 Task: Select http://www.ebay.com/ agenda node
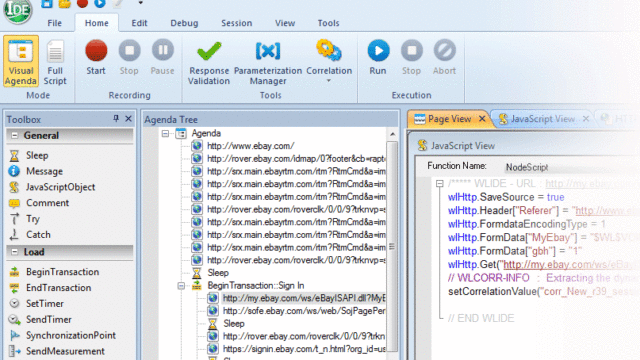click(250, 146)
